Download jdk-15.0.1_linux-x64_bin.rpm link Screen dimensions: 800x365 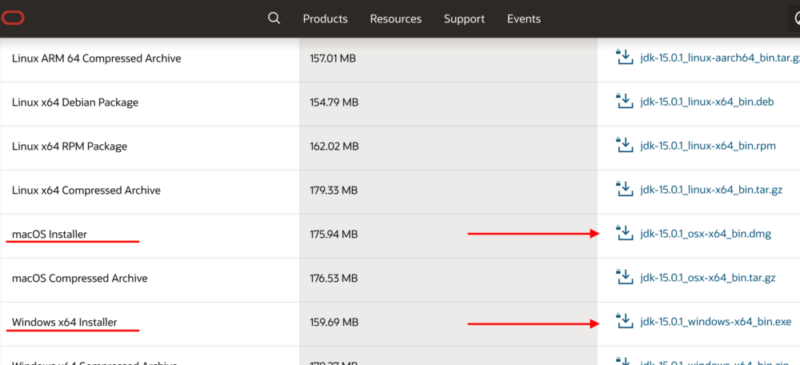[708, 146]
